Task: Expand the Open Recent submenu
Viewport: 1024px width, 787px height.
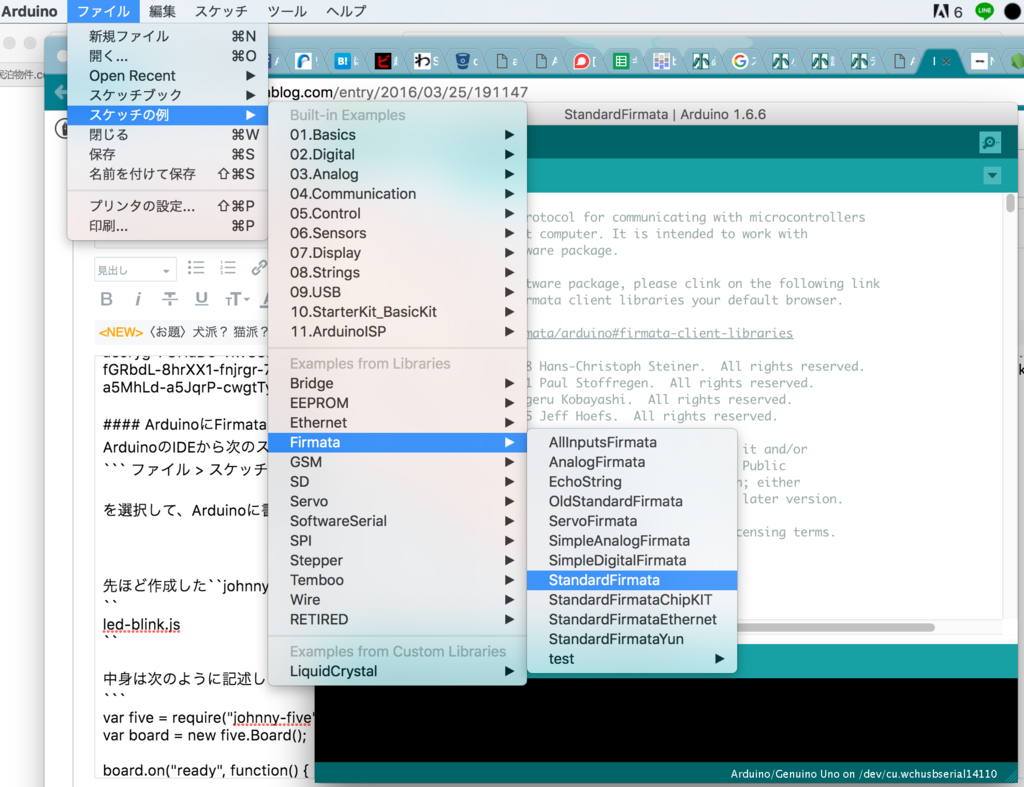Action: pyautogui.click(x=167, y=76)
